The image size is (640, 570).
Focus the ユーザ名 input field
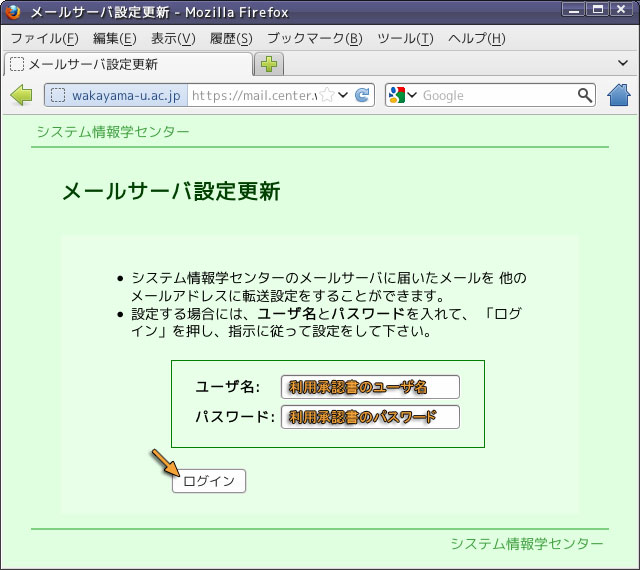(370, 387)
